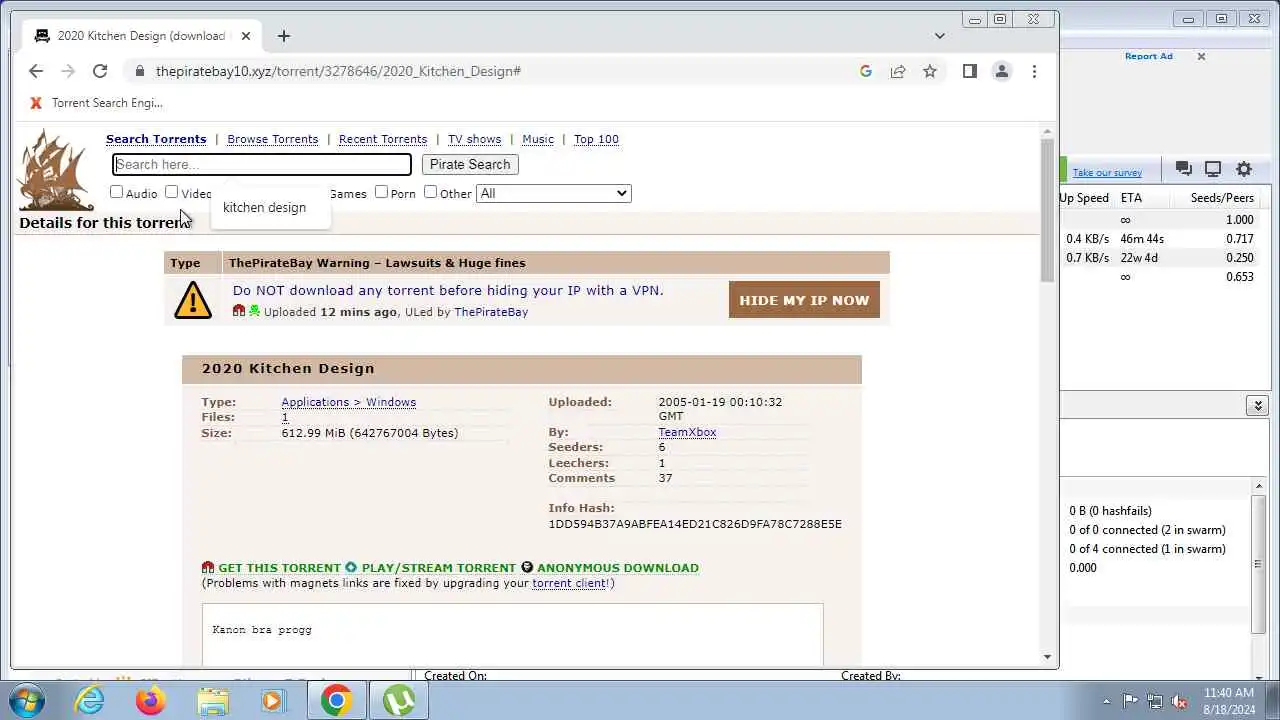
Task: Open a new Chrome tab with plus button
Action: click(284, 36)
